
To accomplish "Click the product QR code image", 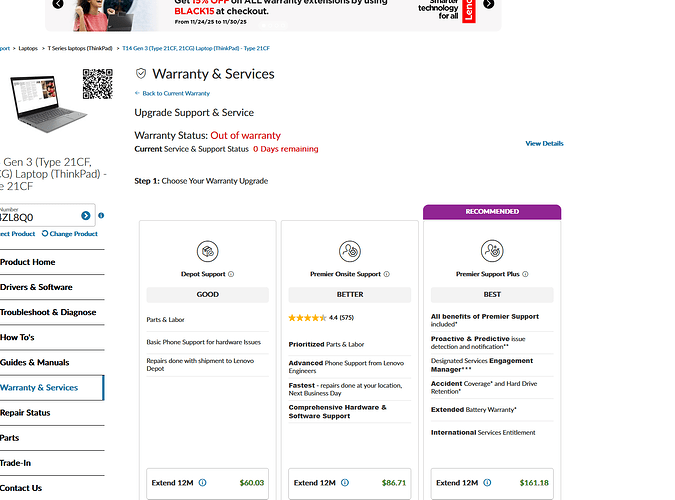I will [x=98, y=84].
